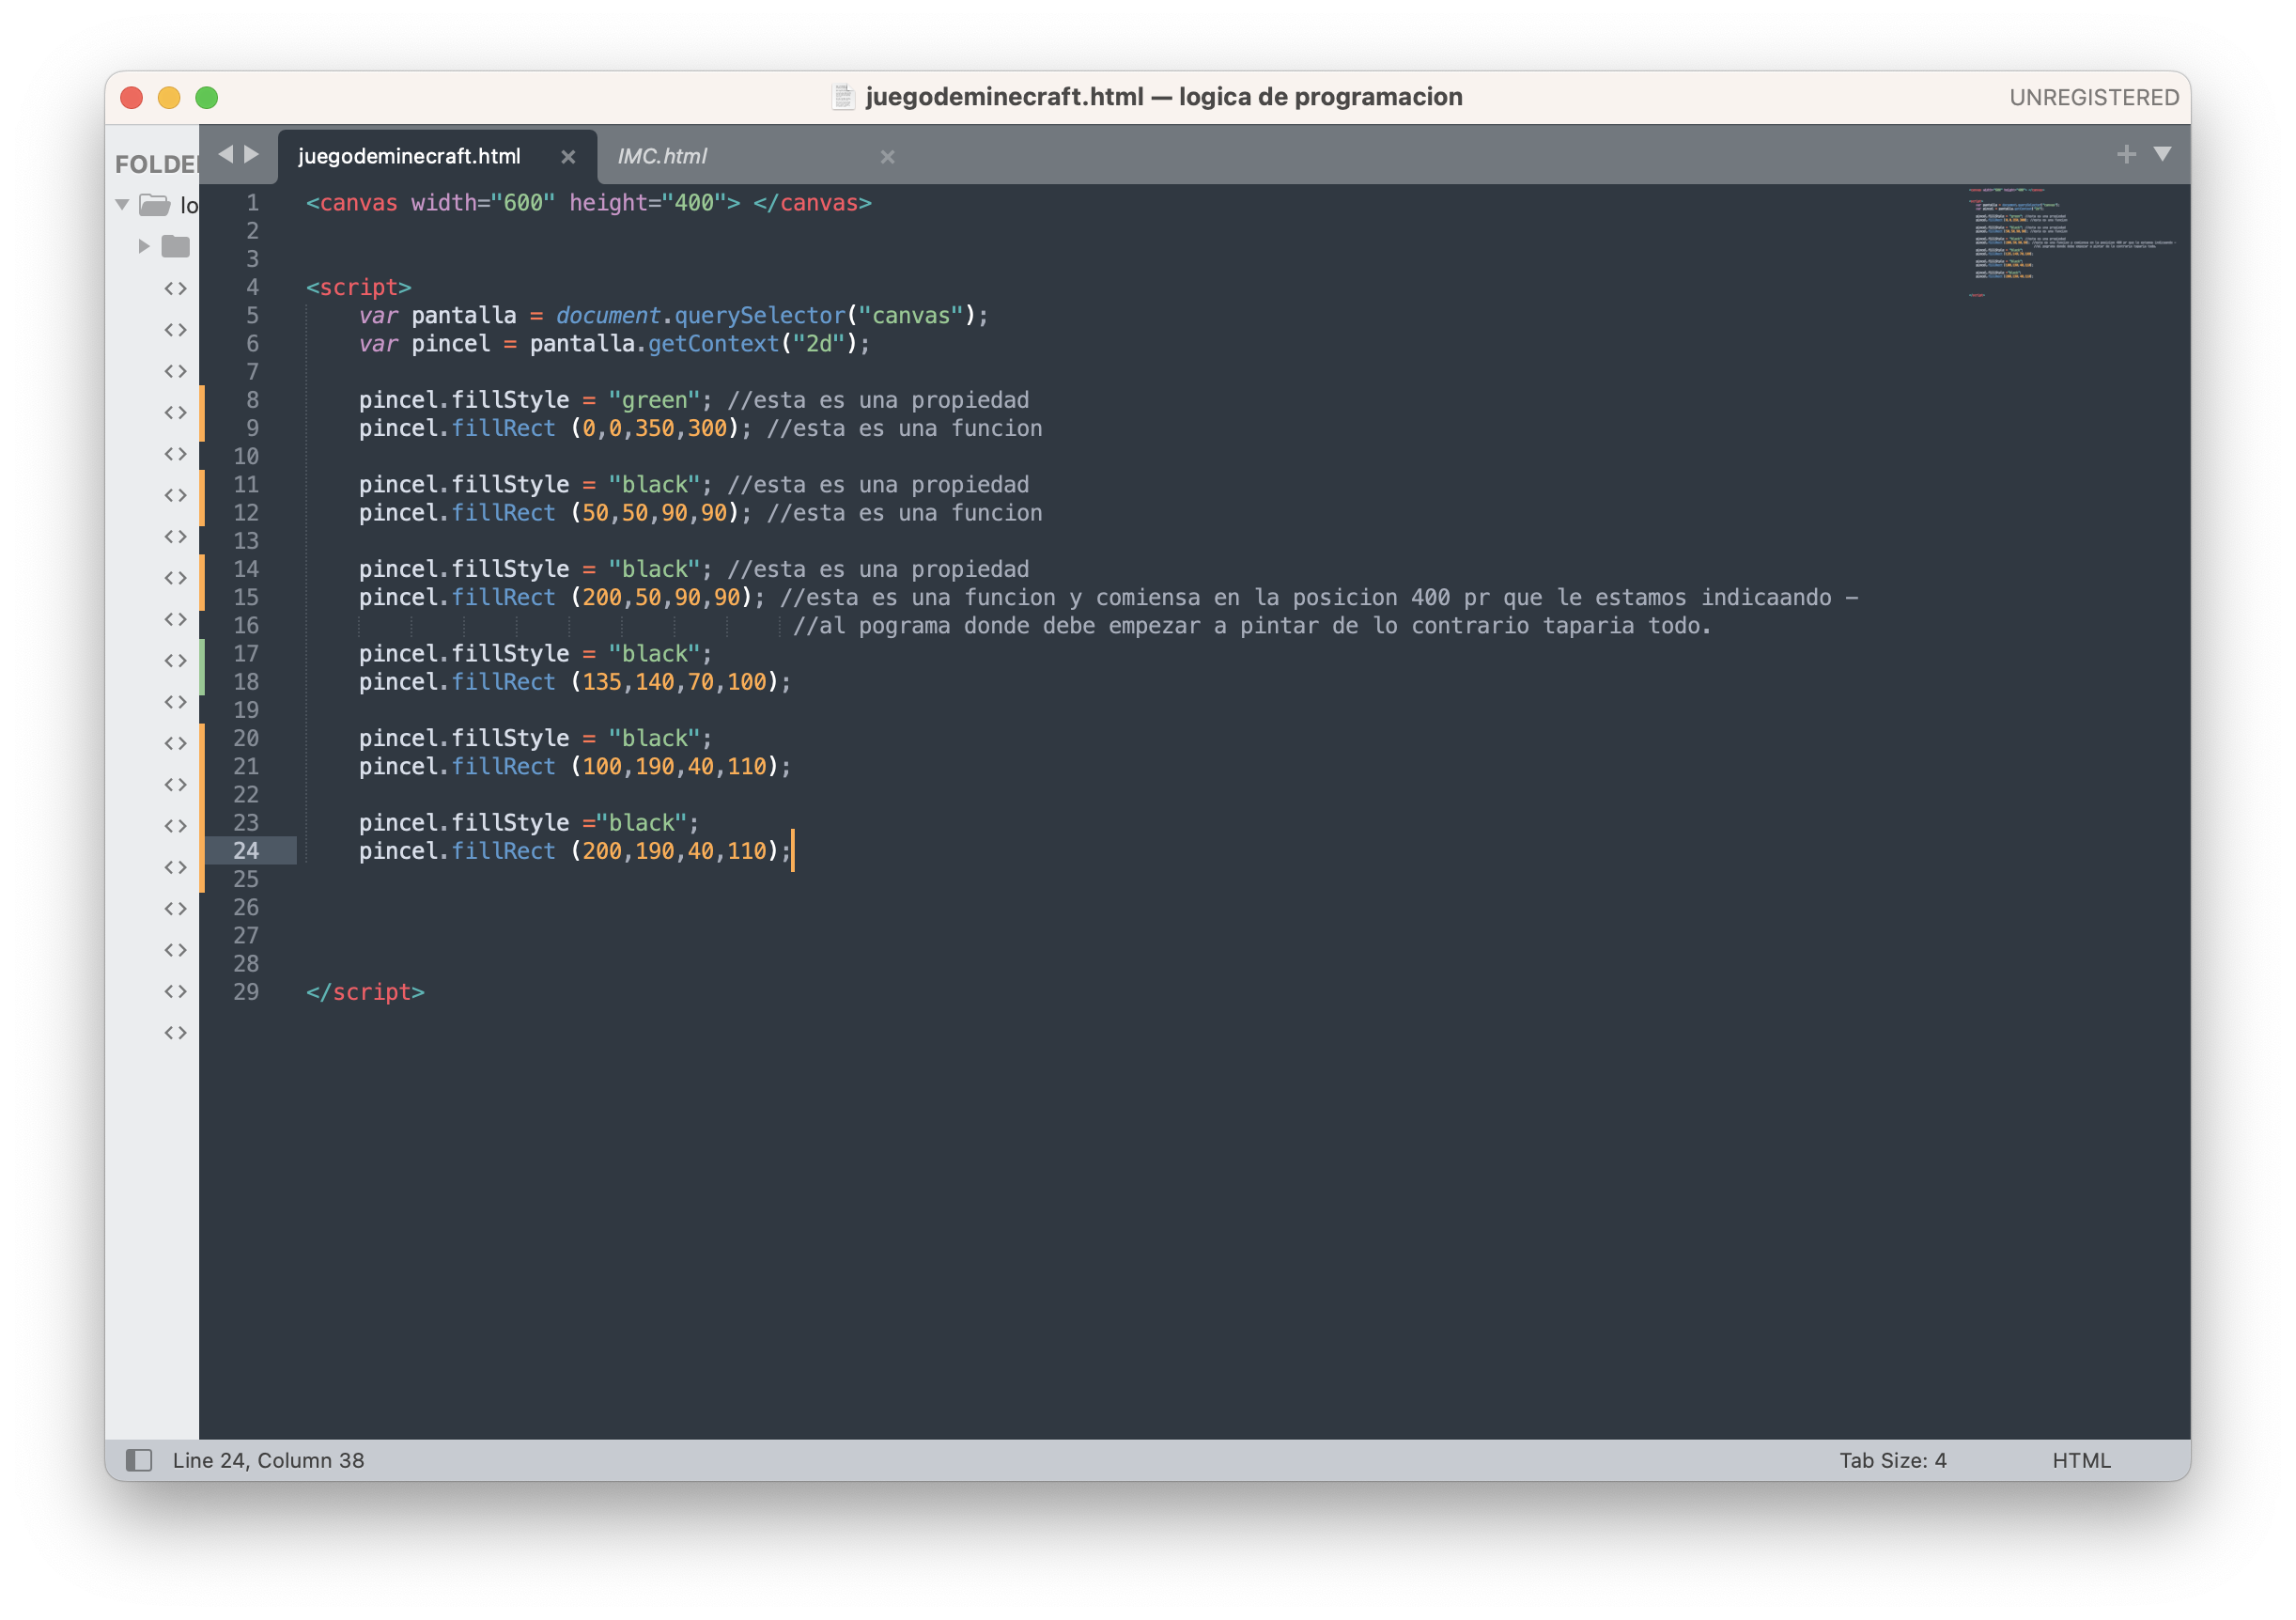Open the HTML syntax selector
The height and width of the screenshot is (1620, 2296).
tap(2081, 1460)
